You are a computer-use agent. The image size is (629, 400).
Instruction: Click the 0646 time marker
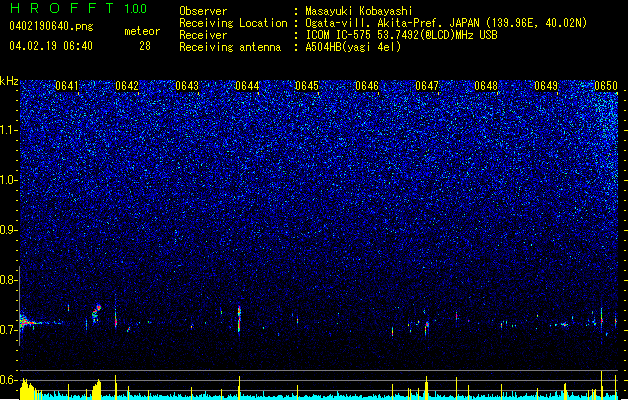[x=367, y=86]
